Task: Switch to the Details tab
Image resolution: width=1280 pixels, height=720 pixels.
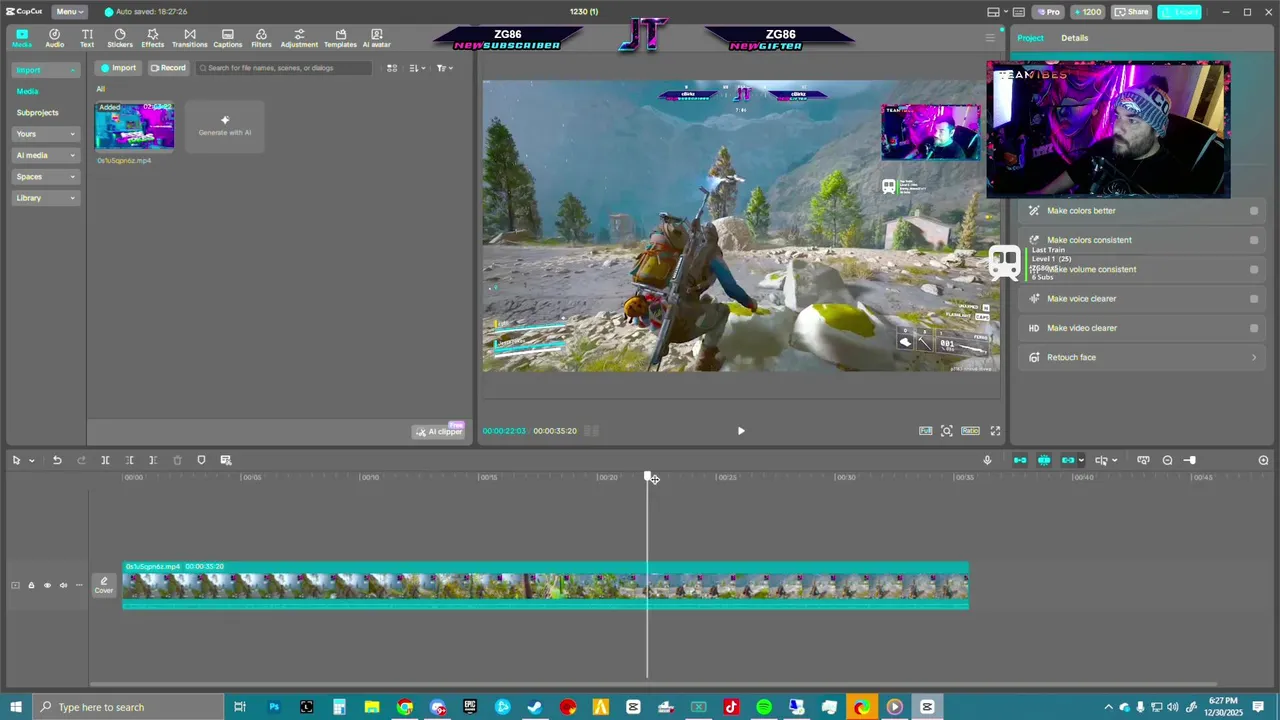Action: click(x=1075, y=38)
